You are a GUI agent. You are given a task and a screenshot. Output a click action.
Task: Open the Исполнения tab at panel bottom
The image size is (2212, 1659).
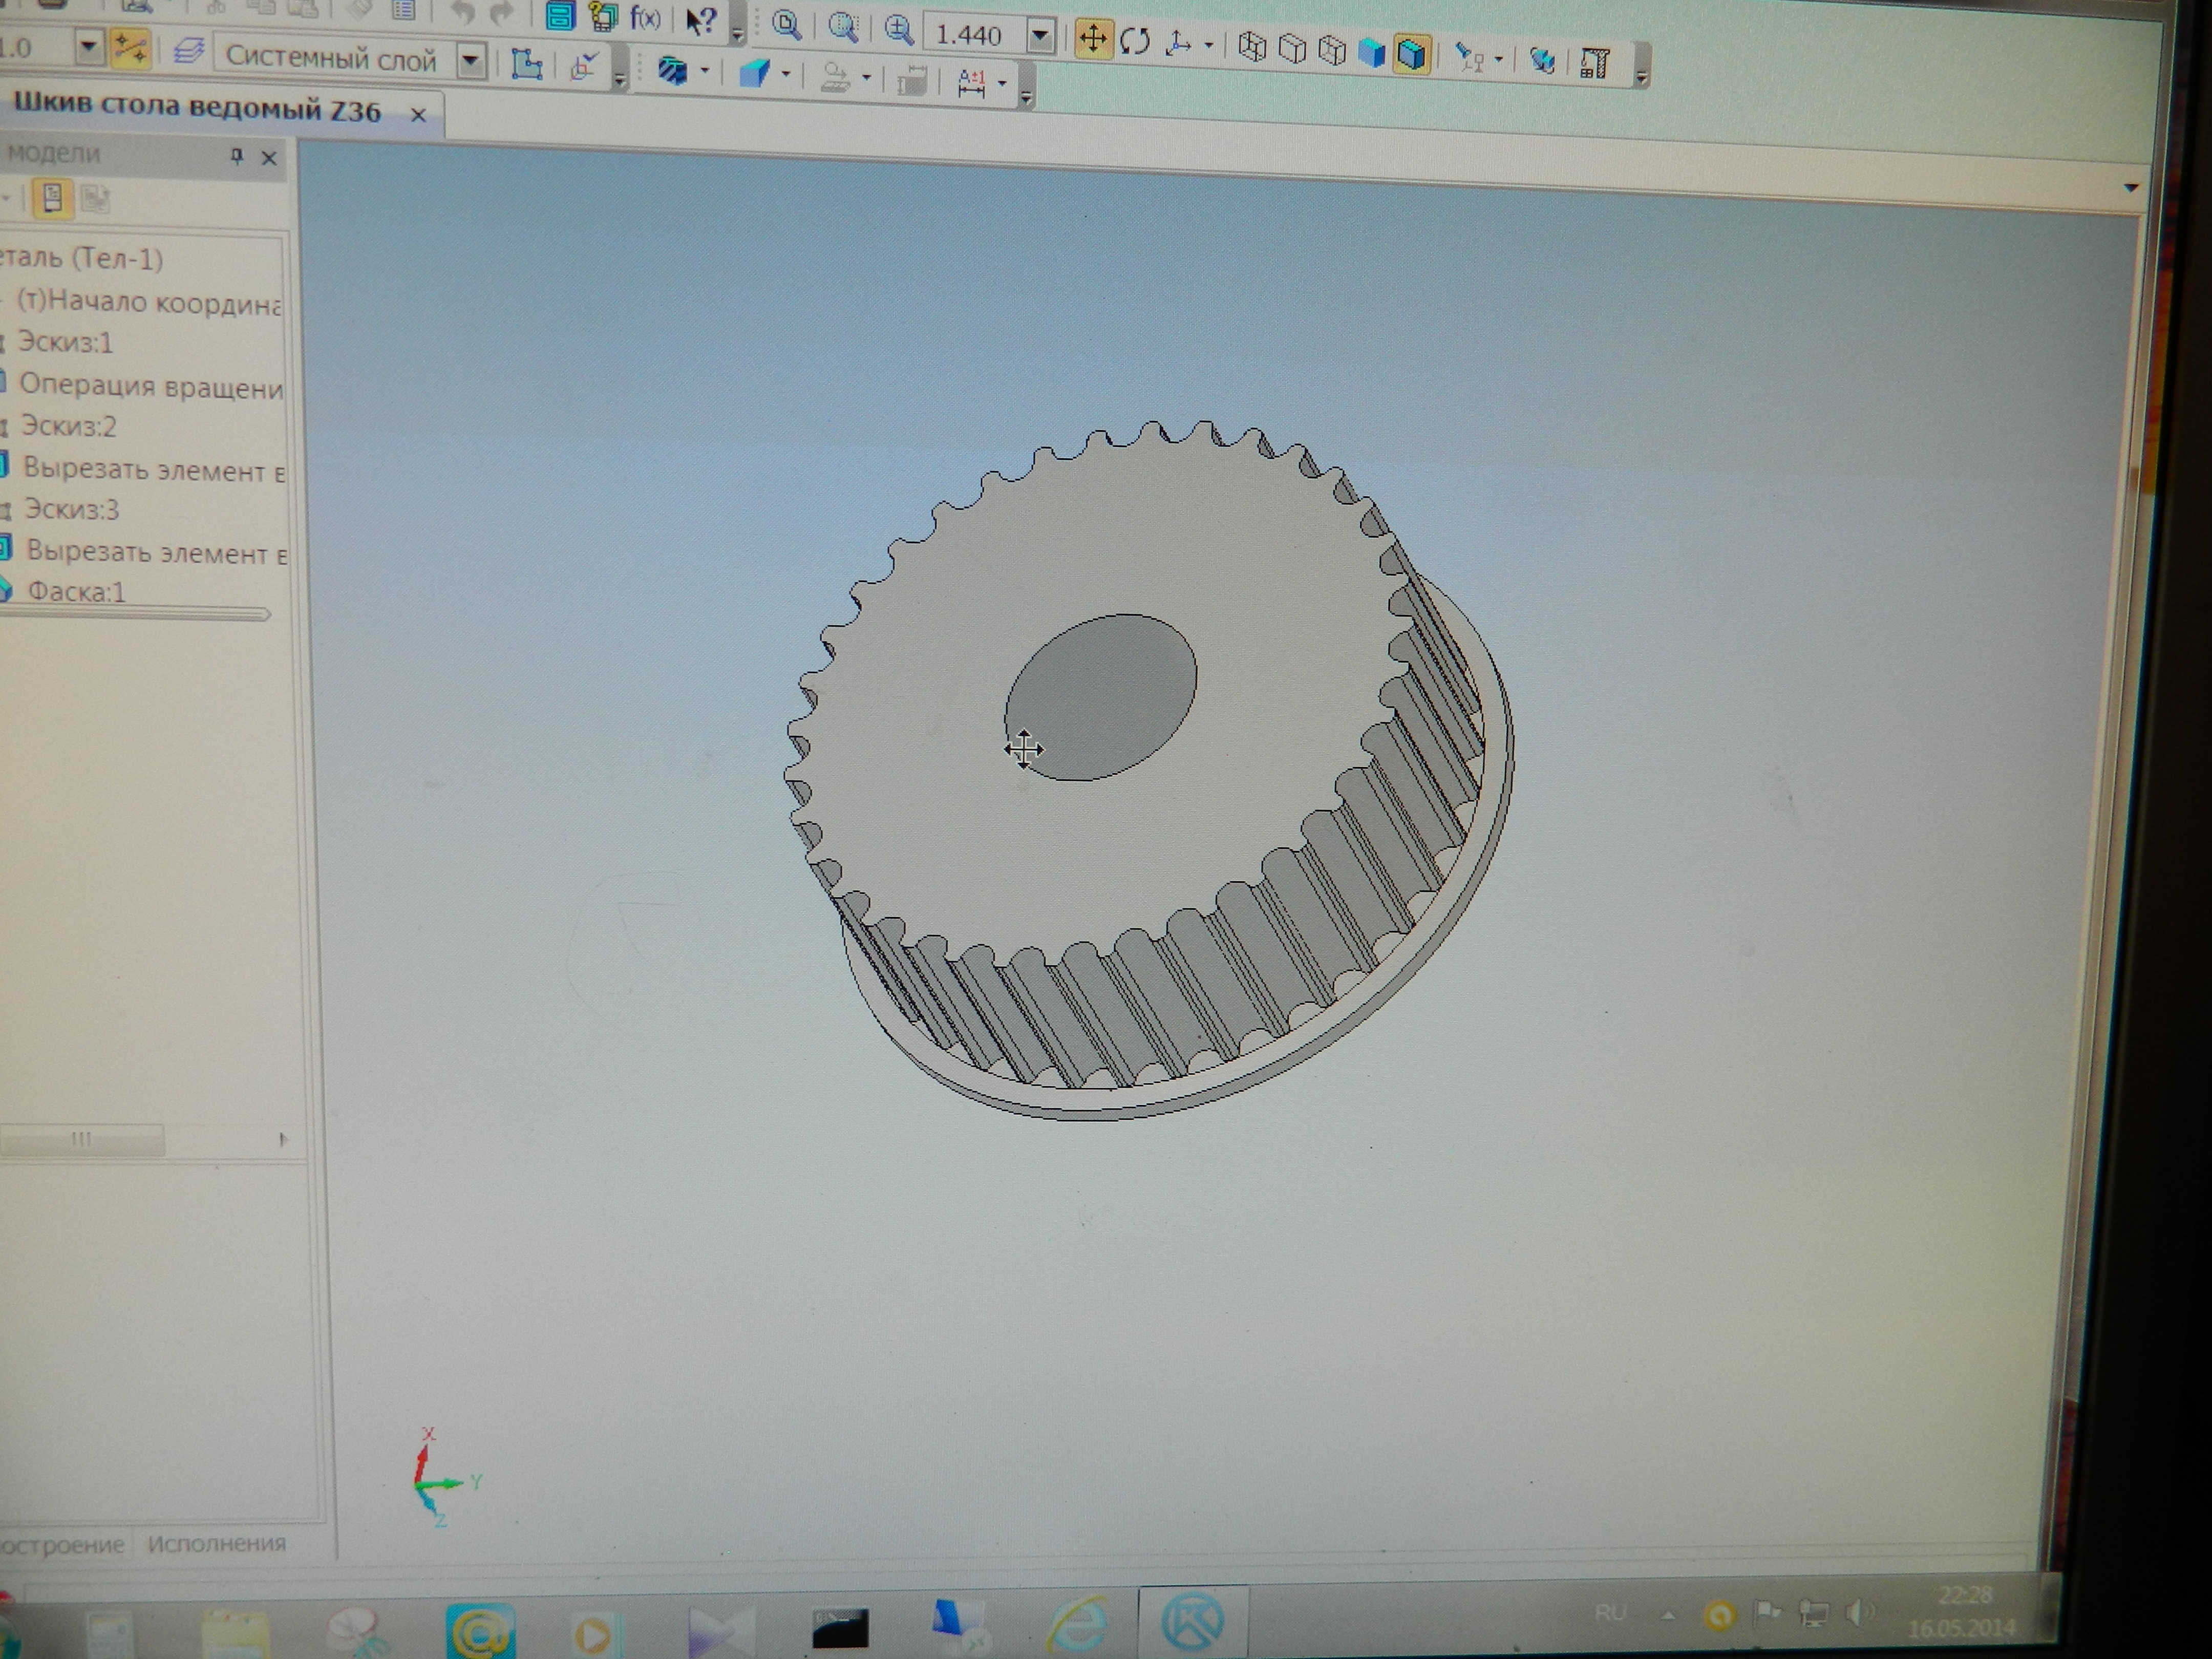pyautogui.click(x=216, y=1543)
